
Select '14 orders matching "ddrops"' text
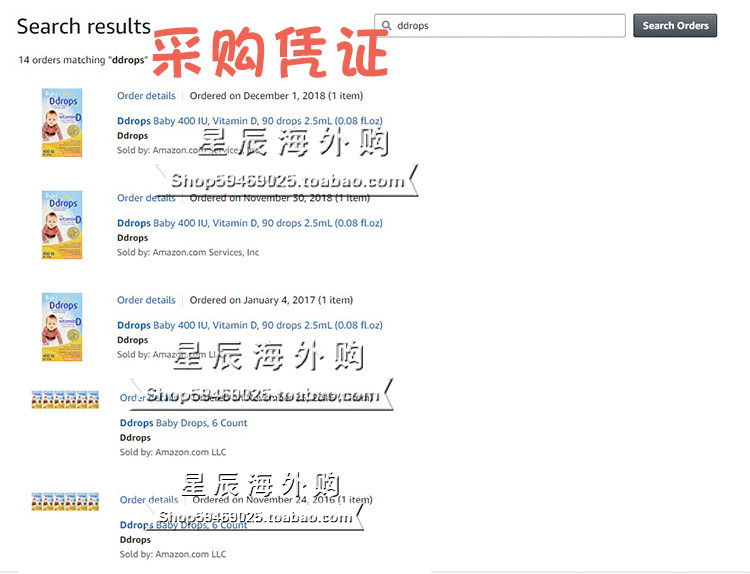coord(83,60)
